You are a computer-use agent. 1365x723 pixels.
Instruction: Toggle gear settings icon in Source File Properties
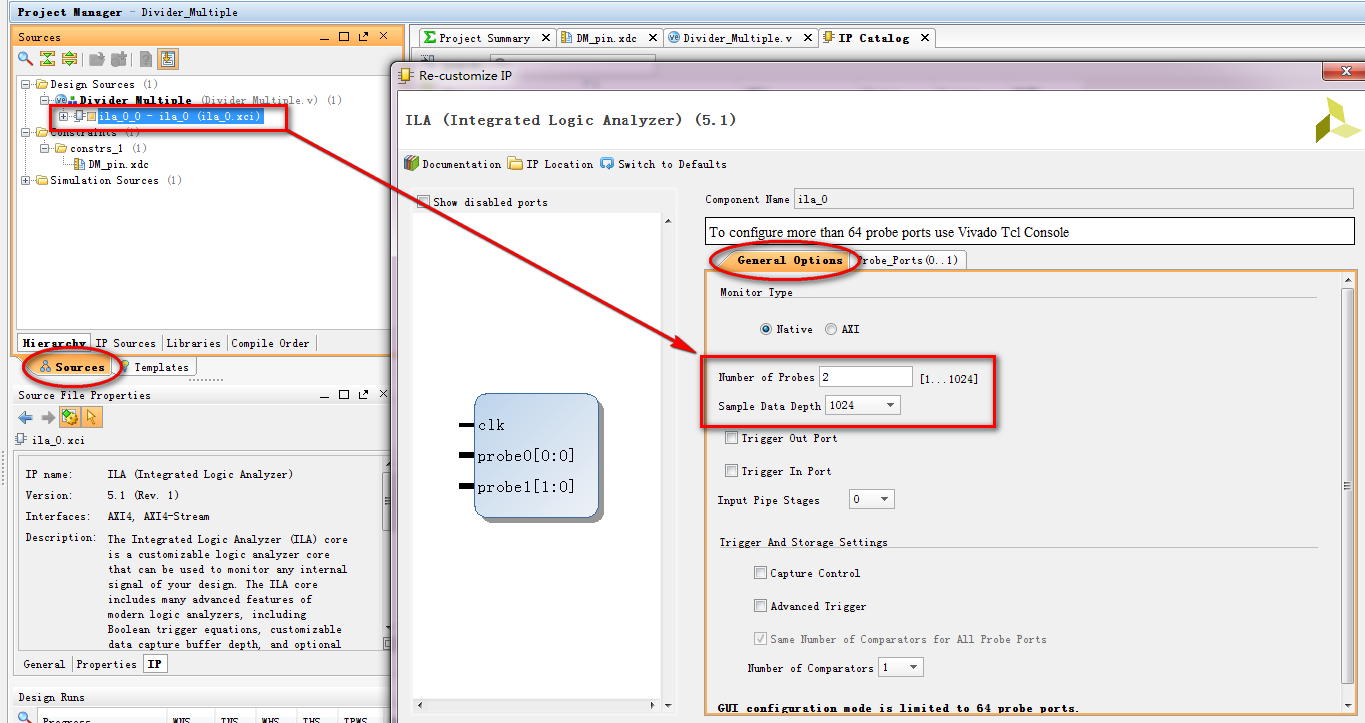[70, 418]
